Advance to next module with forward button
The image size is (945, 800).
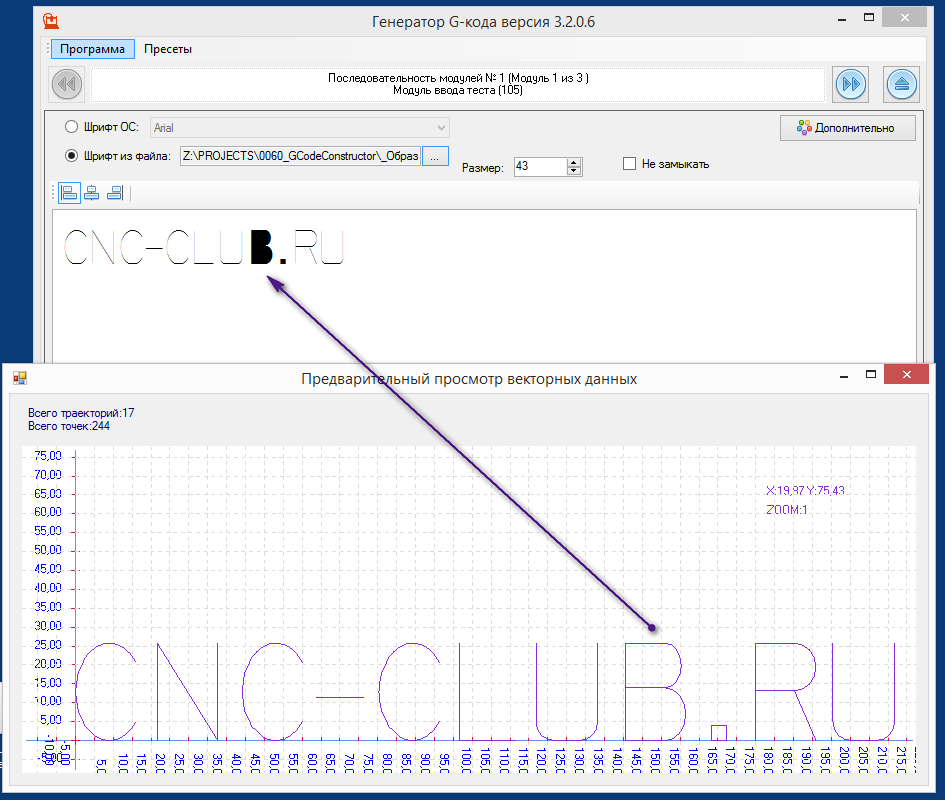[851, 84]
